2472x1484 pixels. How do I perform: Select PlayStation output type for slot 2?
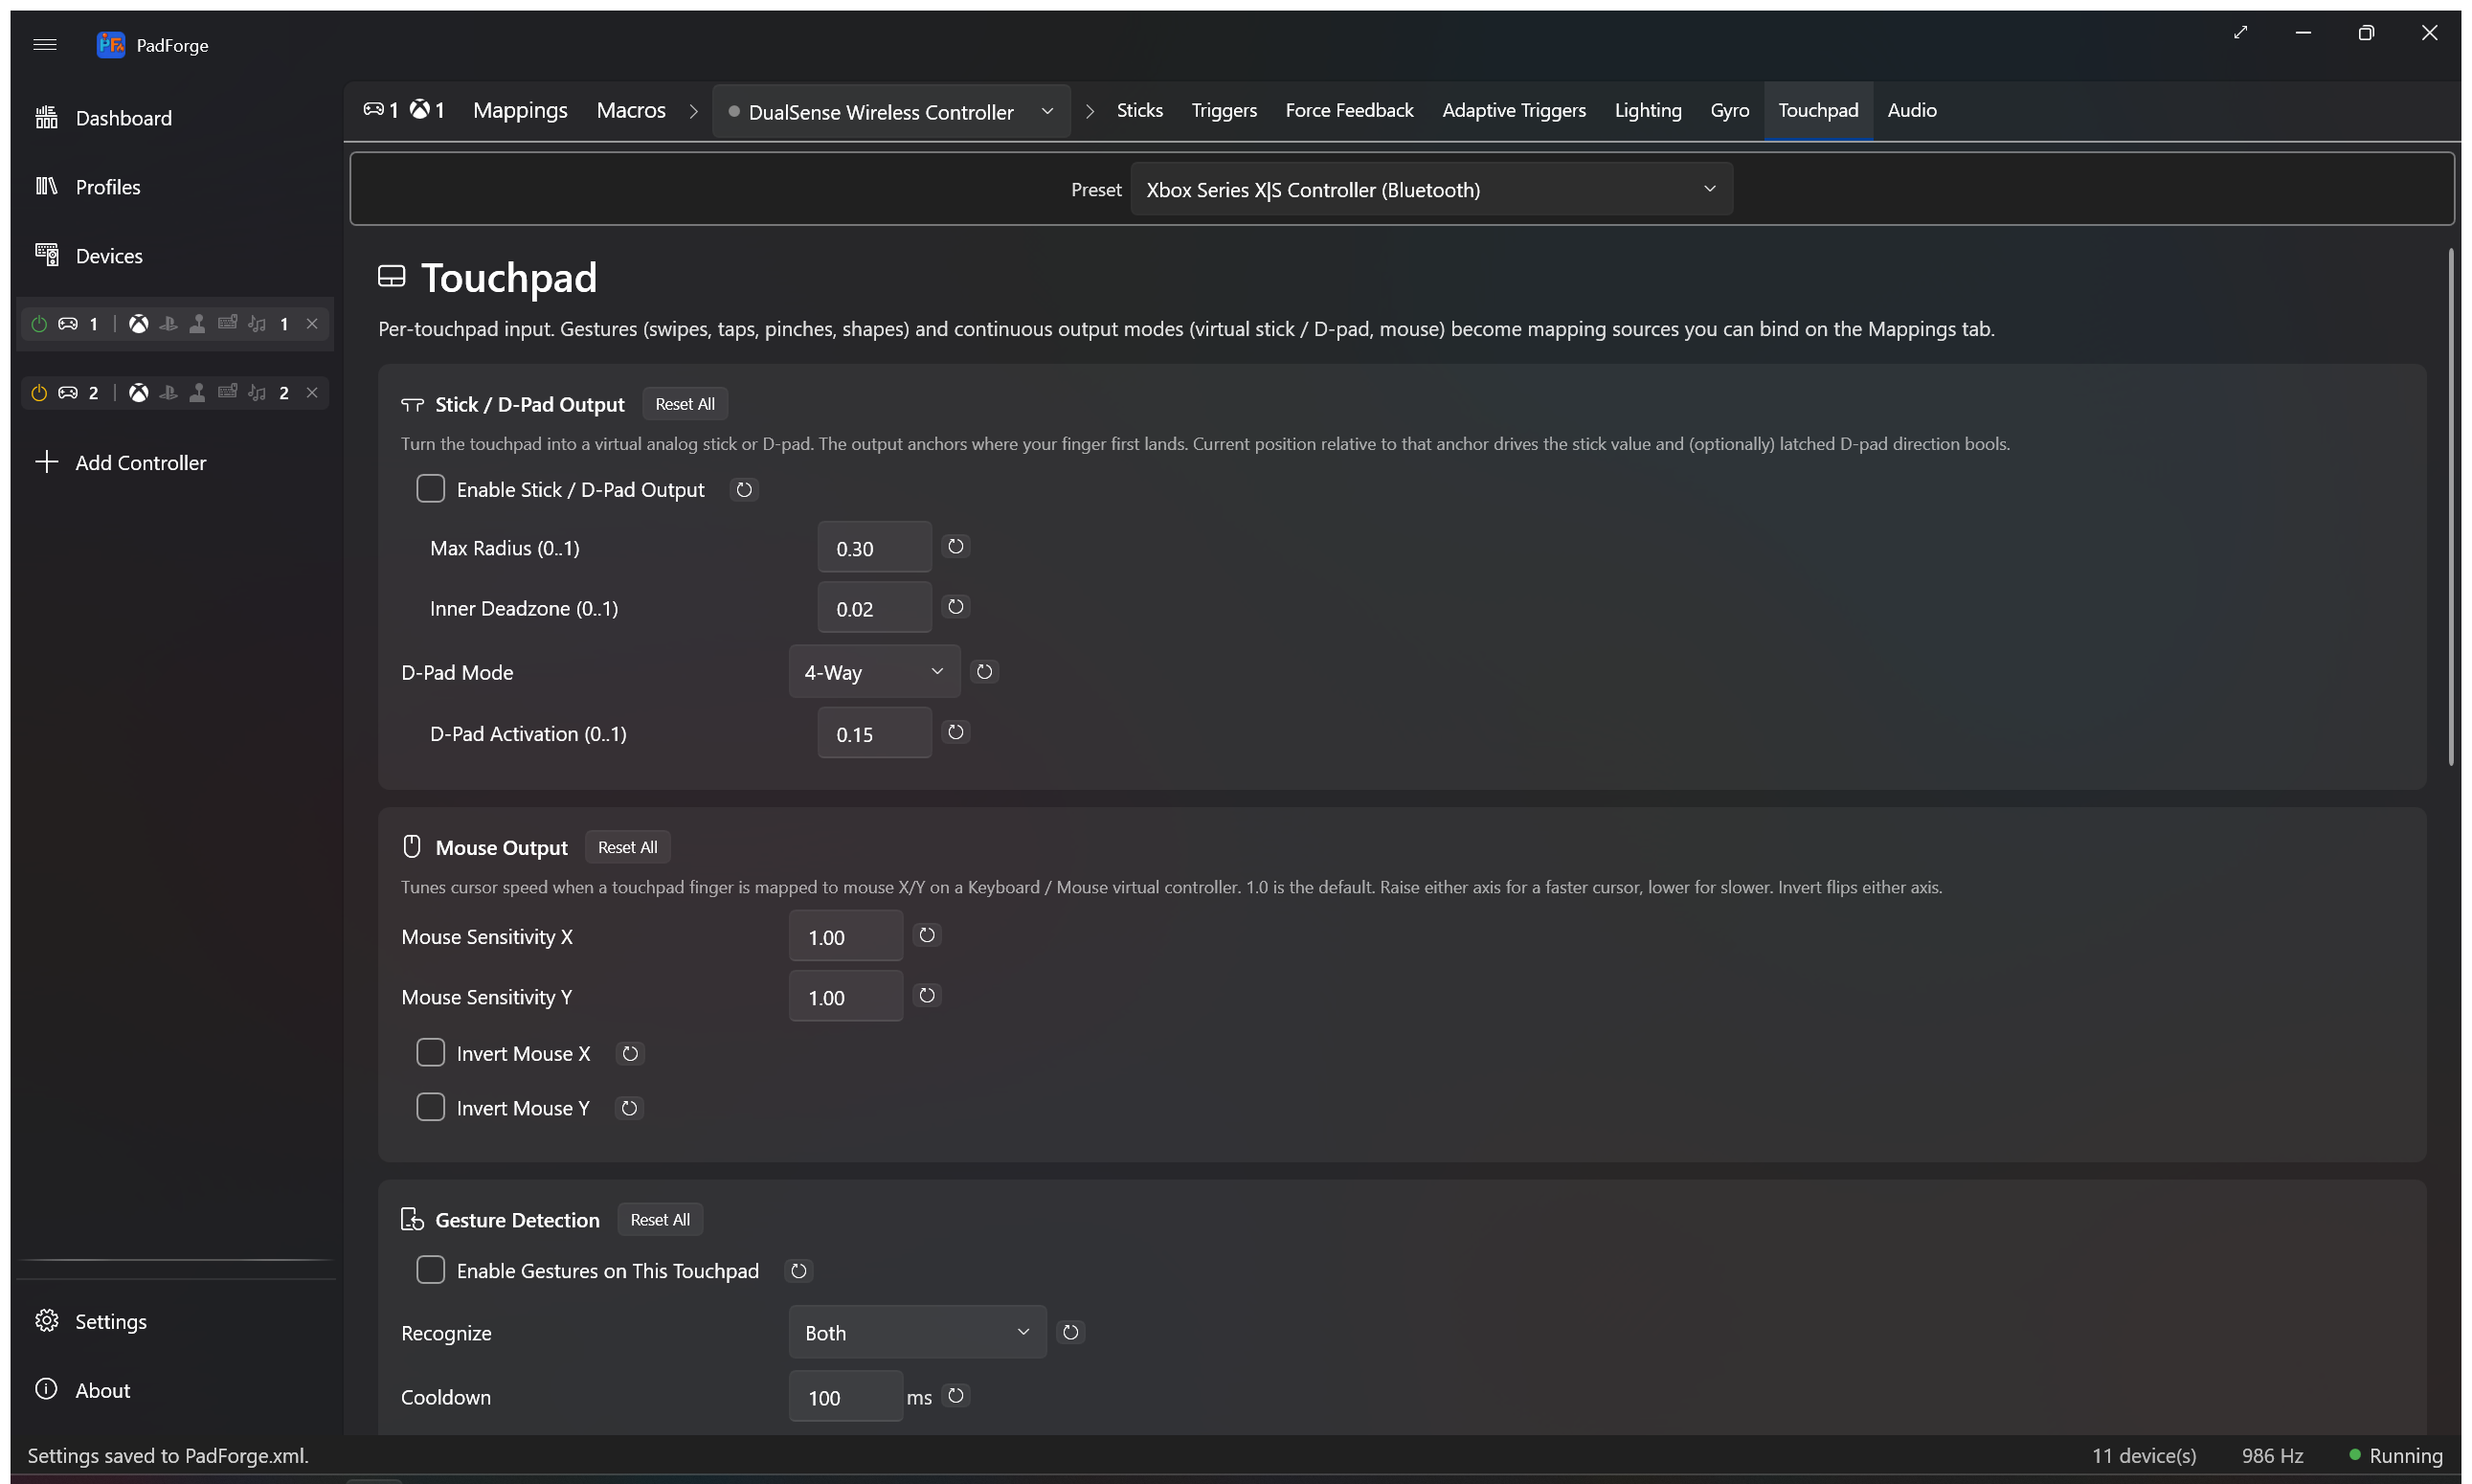pyautogui.click(x=168, y=393)
